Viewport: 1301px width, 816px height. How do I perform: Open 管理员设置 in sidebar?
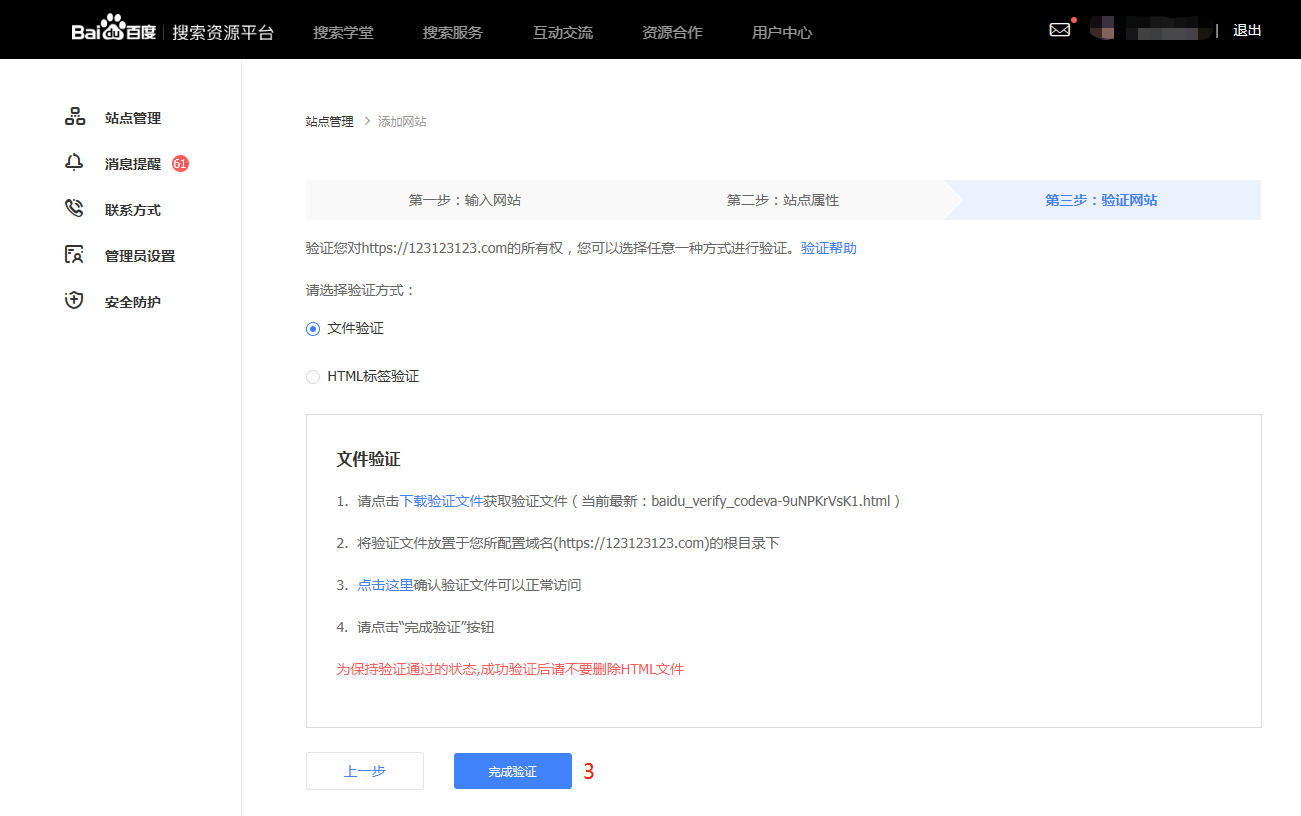point(140,256)
